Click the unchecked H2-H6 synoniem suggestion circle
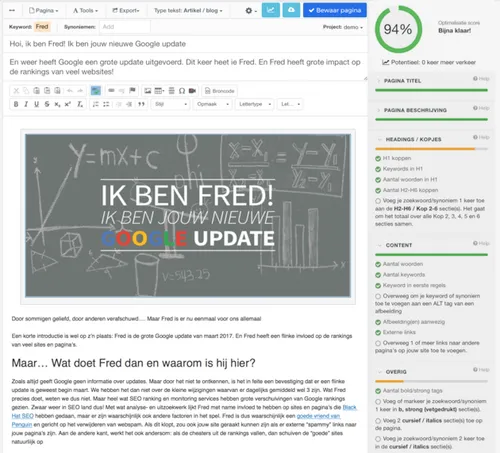The width and height of the screenshot is (500, 453). tap(378, 201)
